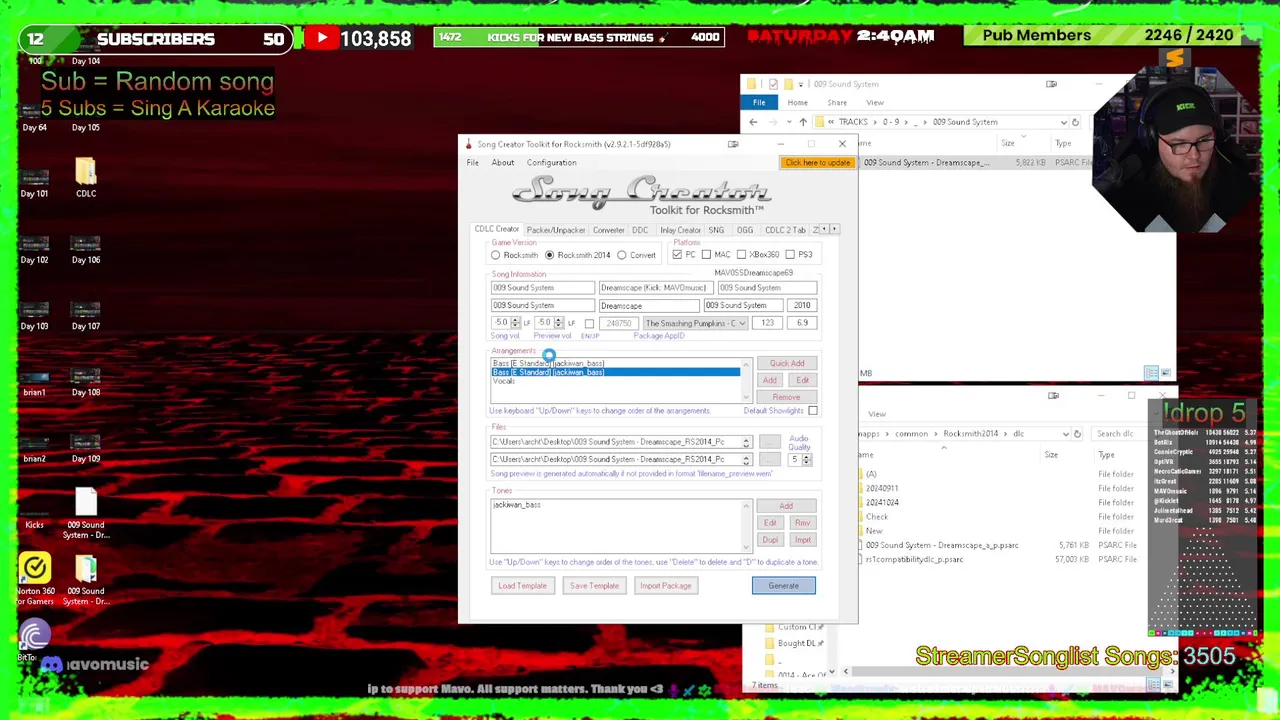Screen dimensions: 1280x720
Task: Select the Rocksmith game version radio
Action: coord(496,255)
